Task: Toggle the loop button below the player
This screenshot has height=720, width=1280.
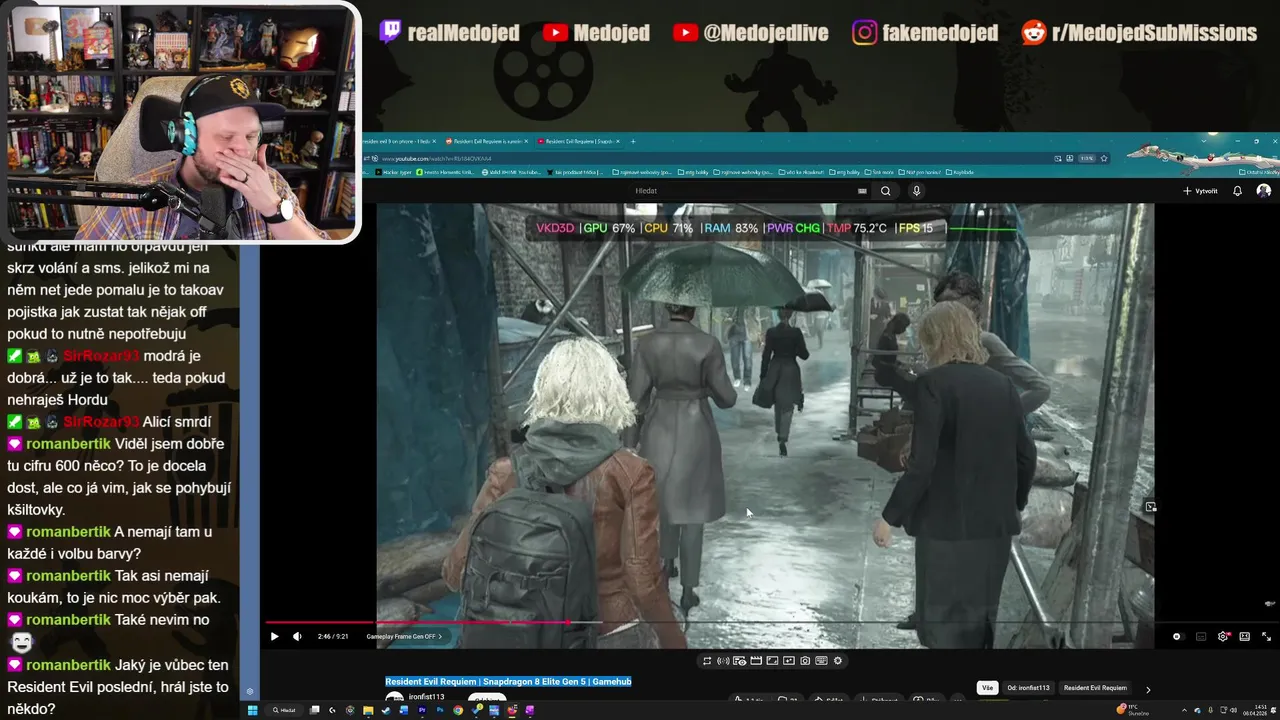Action: (x=707, y=661)
